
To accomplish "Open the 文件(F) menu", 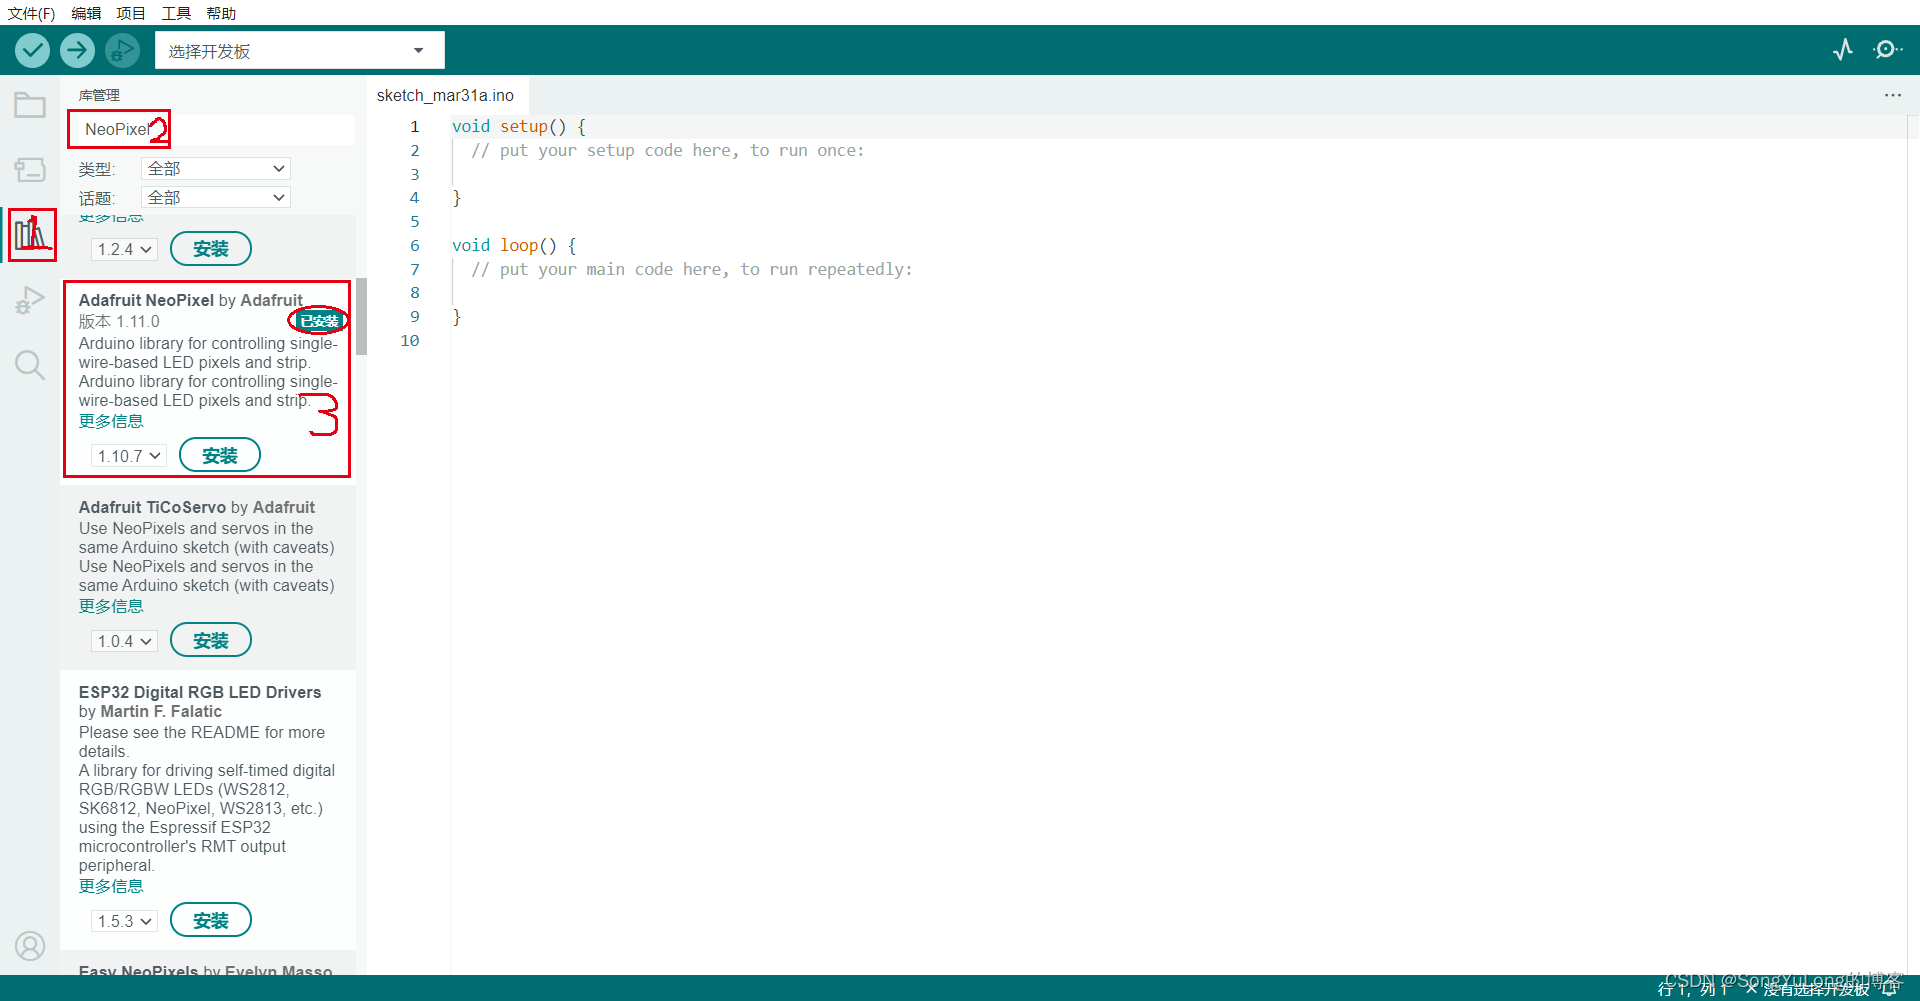I will coord(31,13).
